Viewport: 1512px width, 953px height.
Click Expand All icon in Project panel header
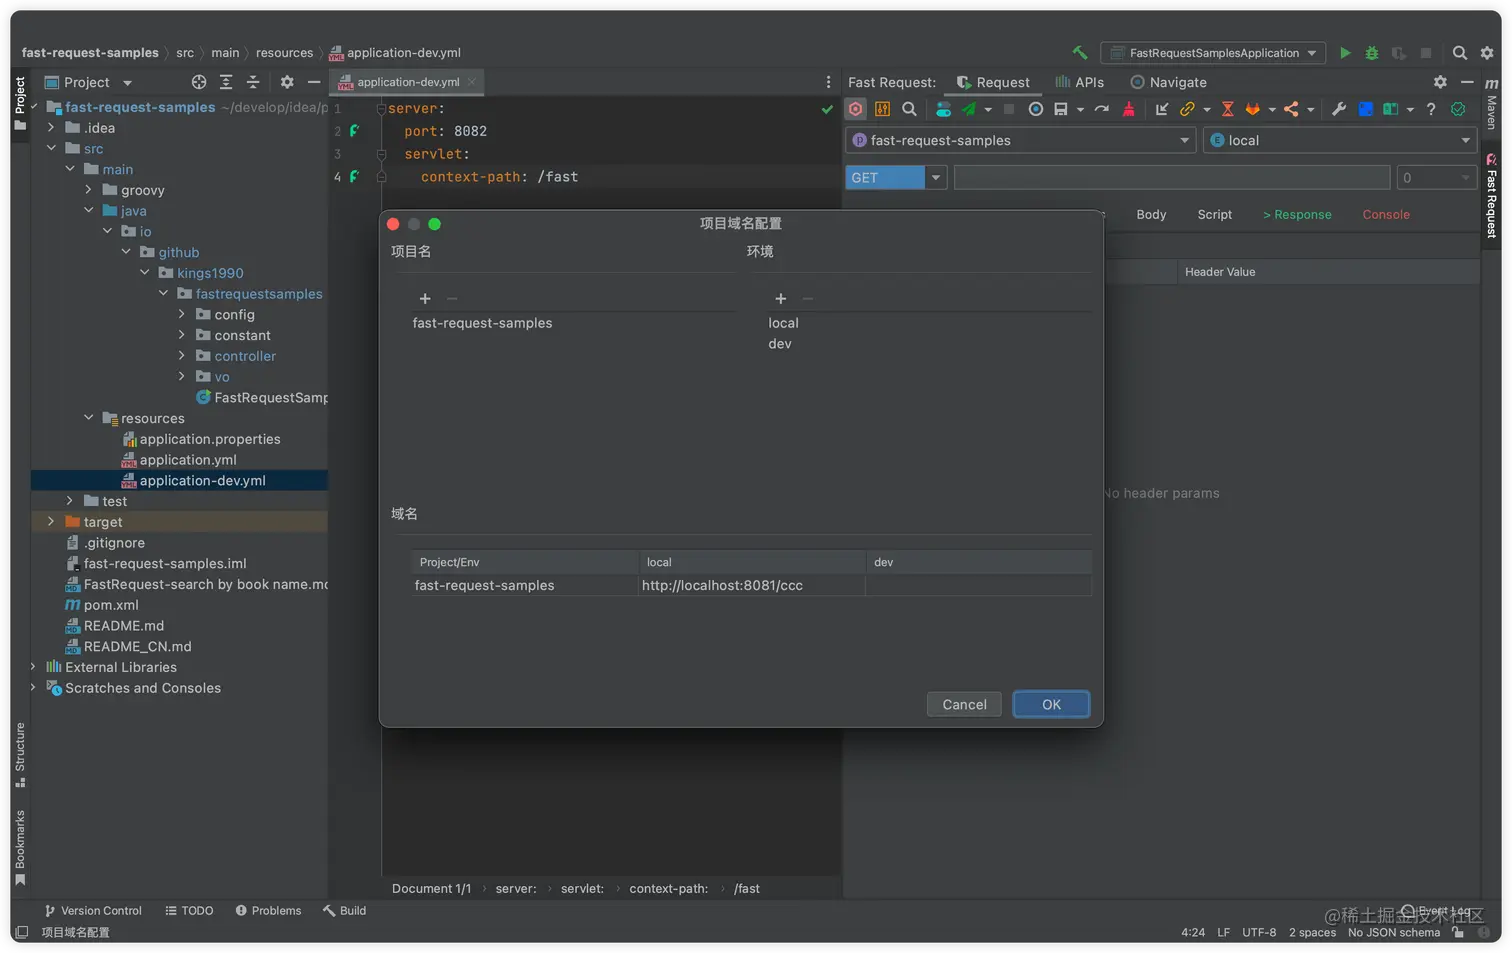coord(226,82)
